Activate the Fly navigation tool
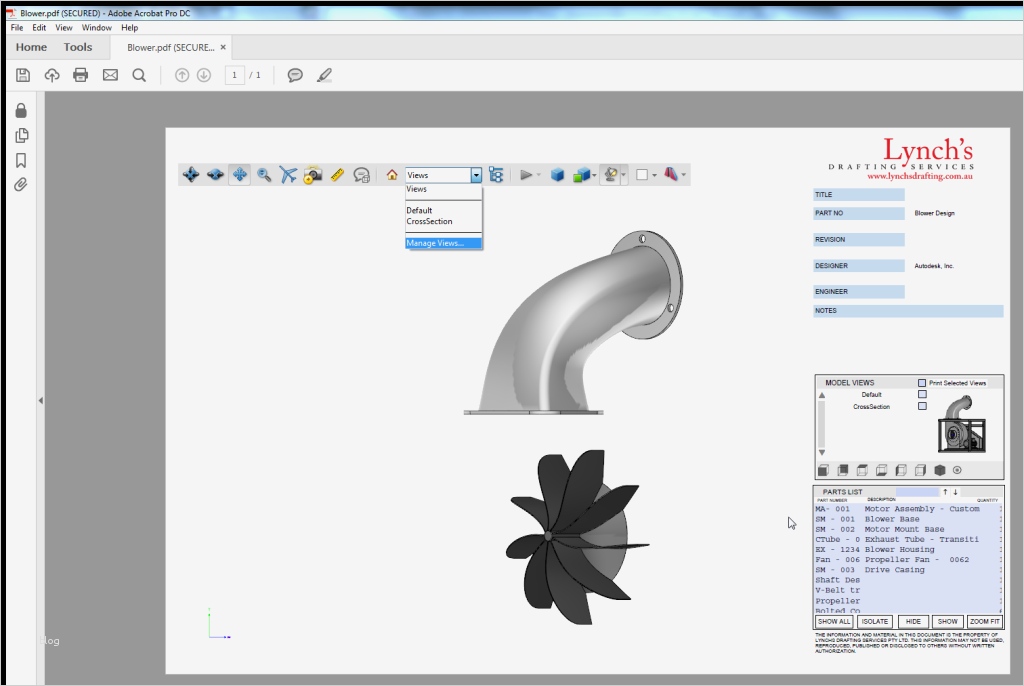The width and height of the screenshot is (1024, 686). coord(288,175)
